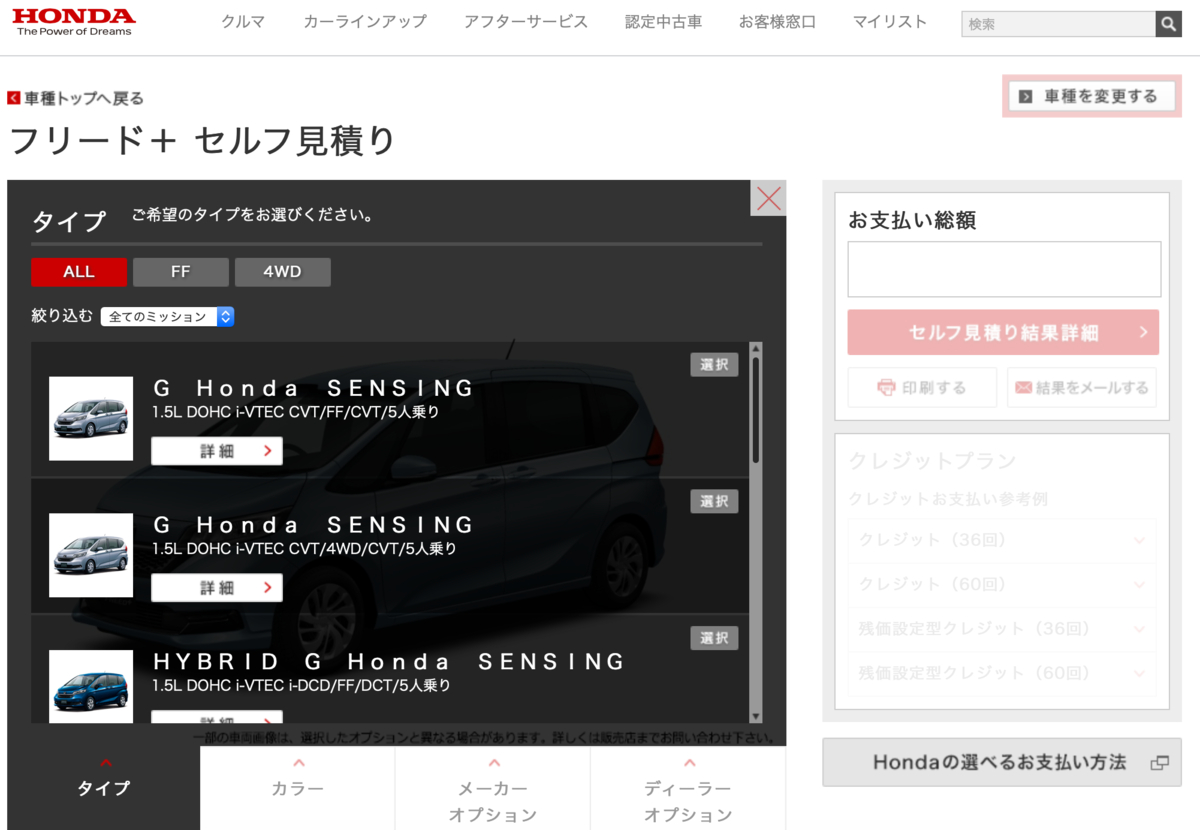Click the 結果をメールする button
This screenshot has width=1200, height=830.
(1081, 387)
